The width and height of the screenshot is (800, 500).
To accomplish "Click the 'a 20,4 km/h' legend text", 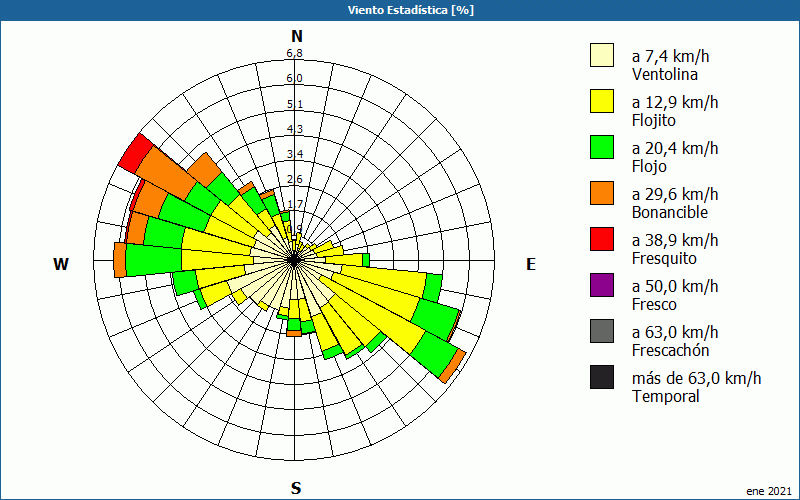I will [x=675, y=148].
